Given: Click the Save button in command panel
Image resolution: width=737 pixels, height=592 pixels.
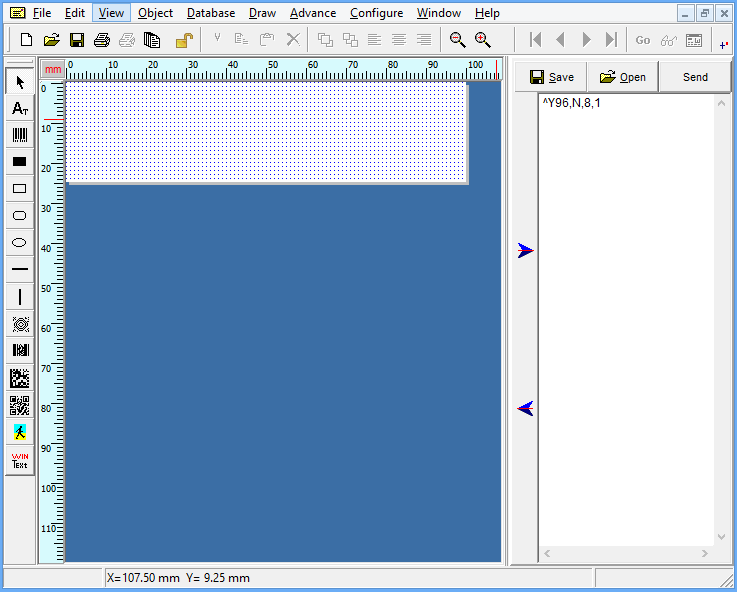Looking at the screenshot, I should point(551,77).
